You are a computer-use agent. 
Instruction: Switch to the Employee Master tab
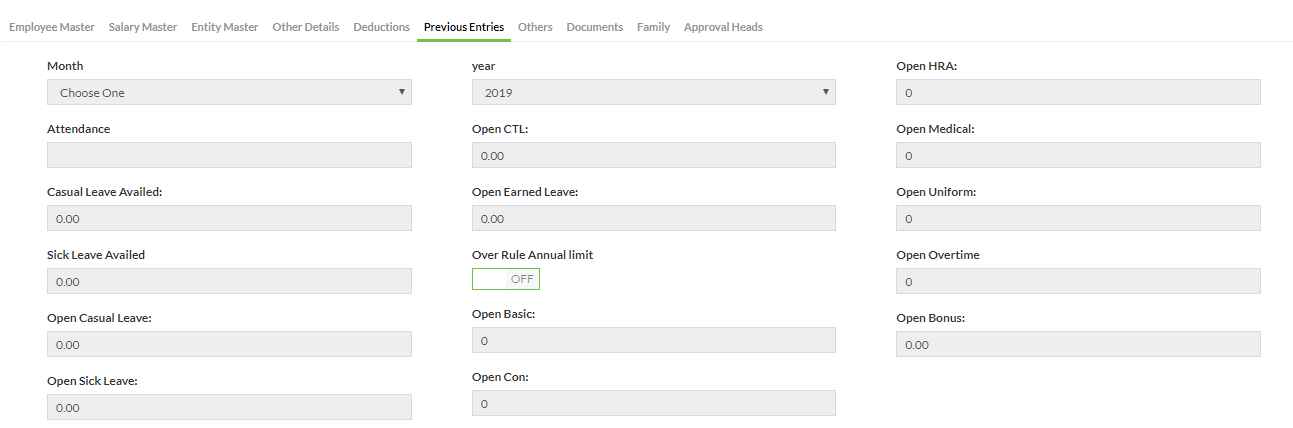click(52, 27)
